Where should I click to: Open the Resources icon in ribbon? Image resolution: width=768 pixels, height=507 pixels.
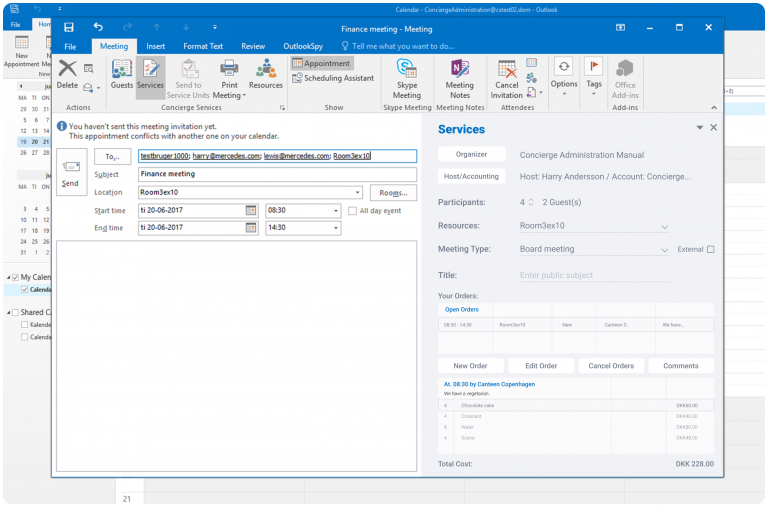tap(265, 70)
